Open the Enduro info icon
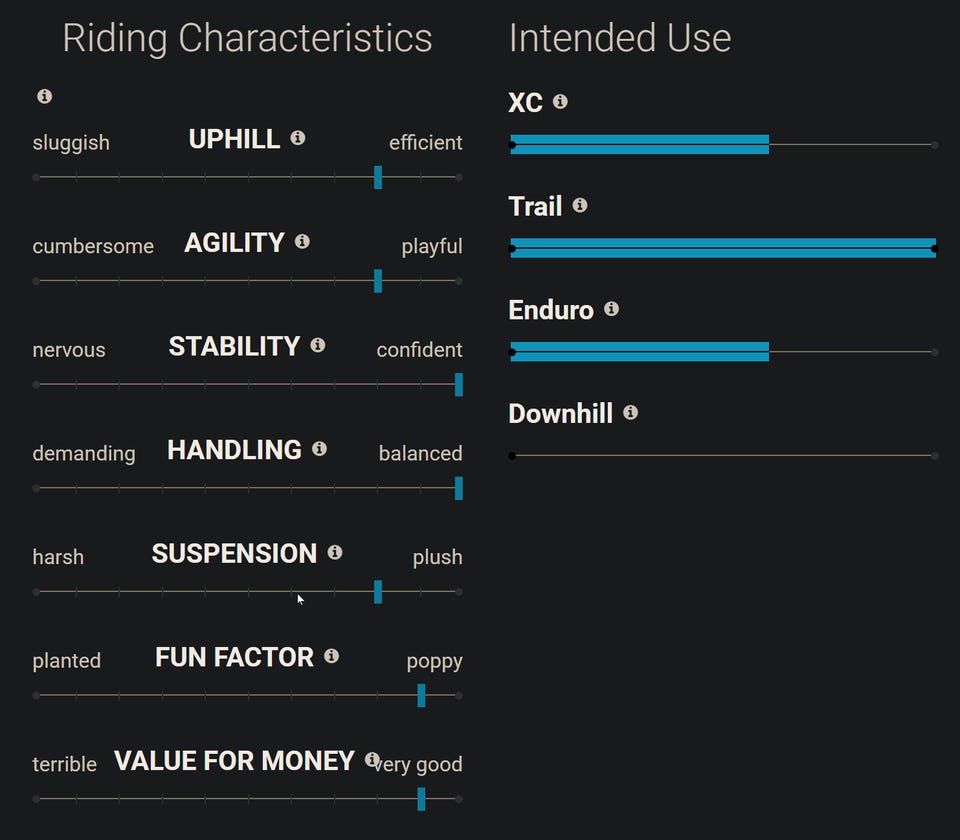This screenshot has height=840, width=960. [x=611, y=309]
